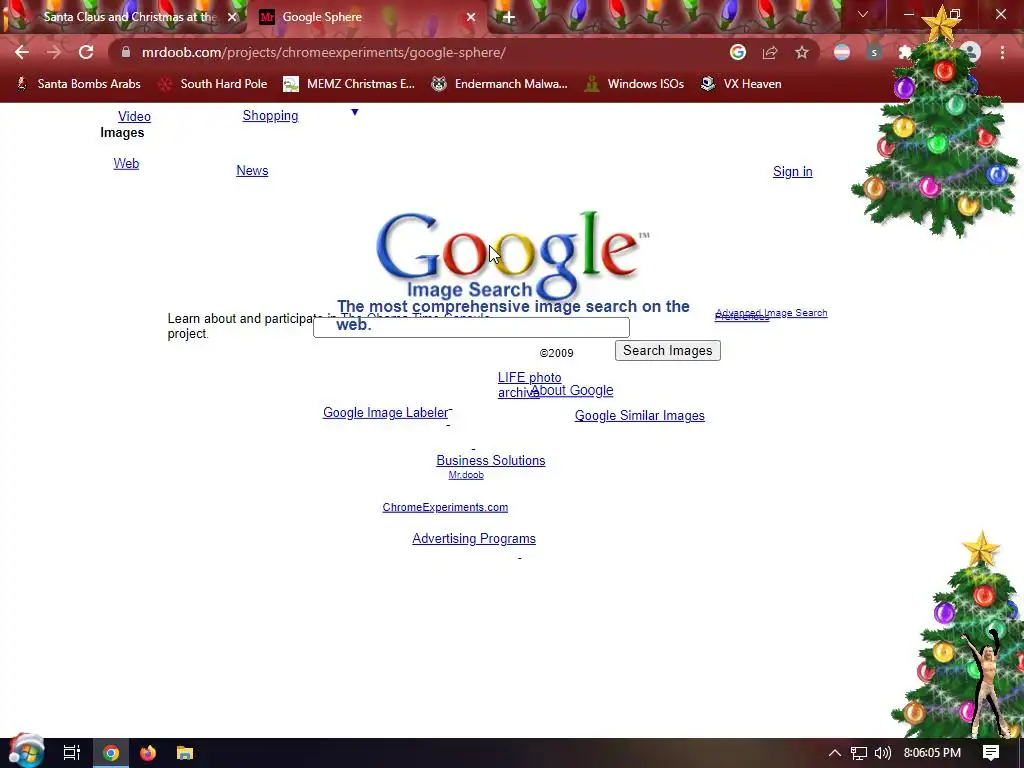Click the Shopping link

(270, 116)
